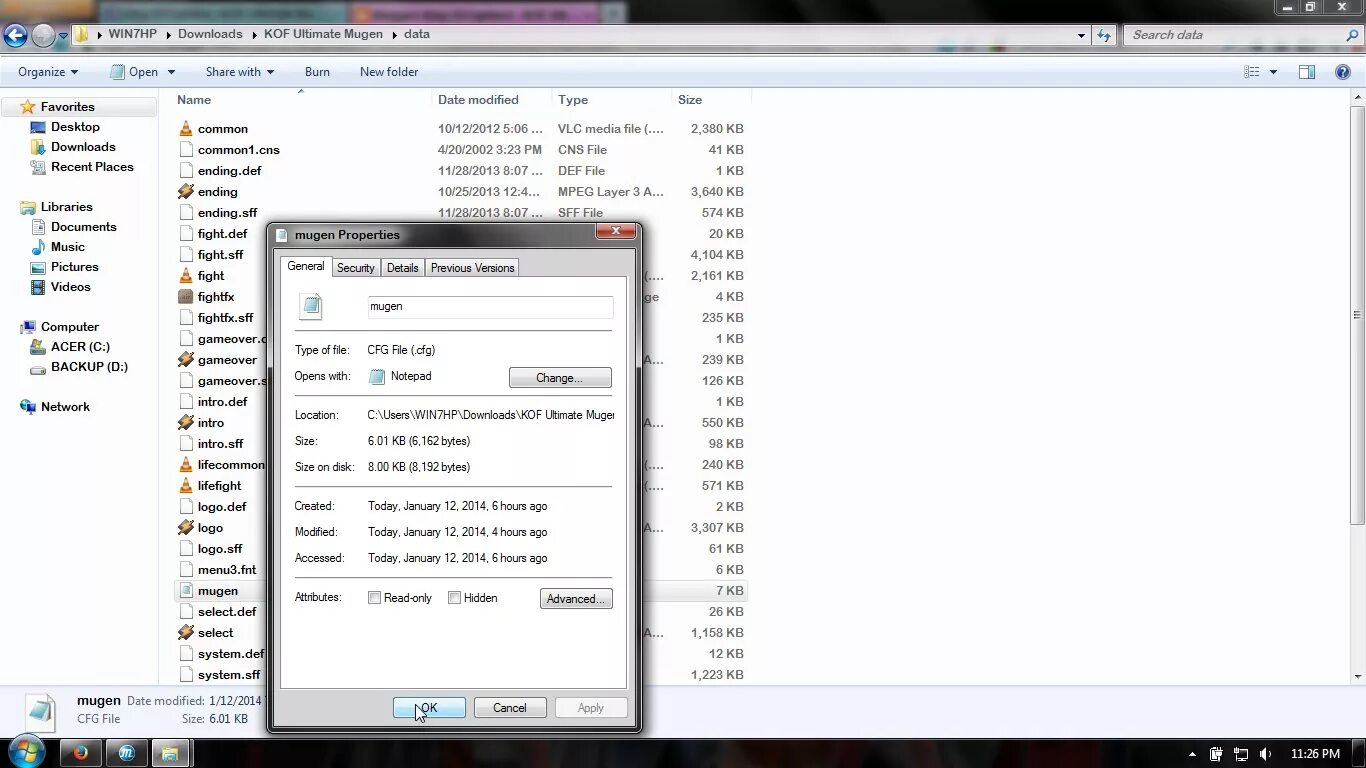Switch to the Previous Versions tab
The height and width of the screenshot is (768, 1366).
472,268
